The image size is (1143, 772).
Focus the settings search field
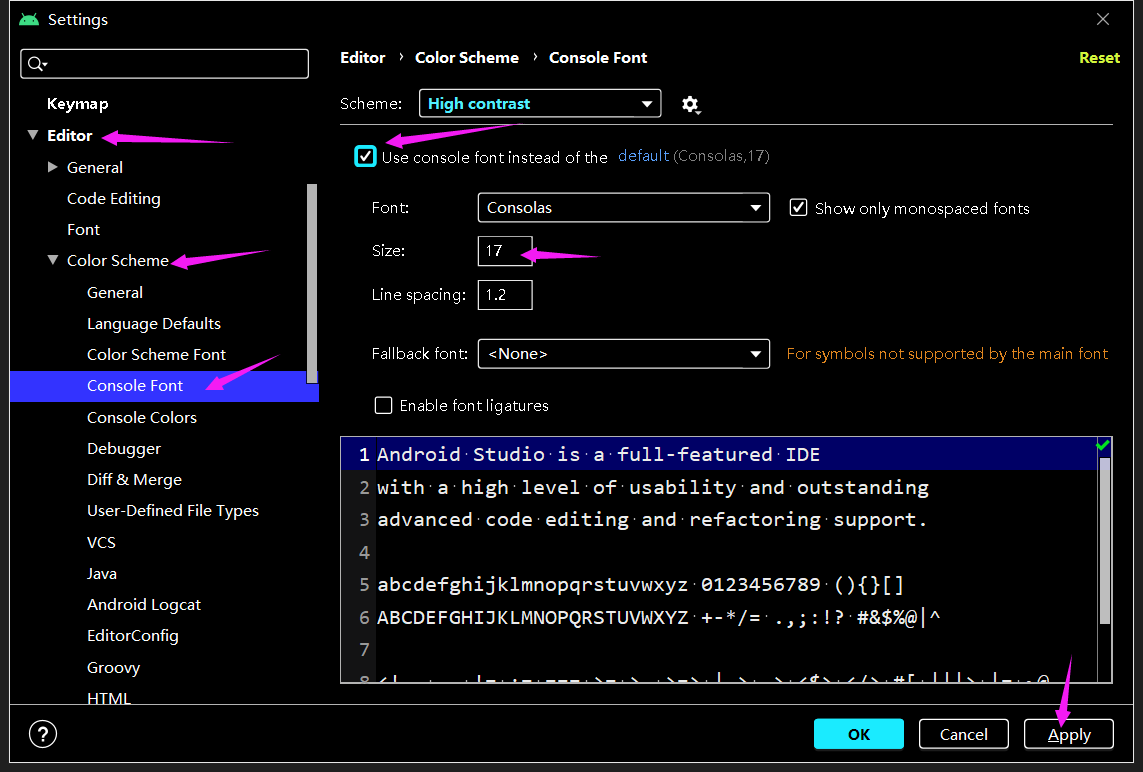(x=164, y=64)
